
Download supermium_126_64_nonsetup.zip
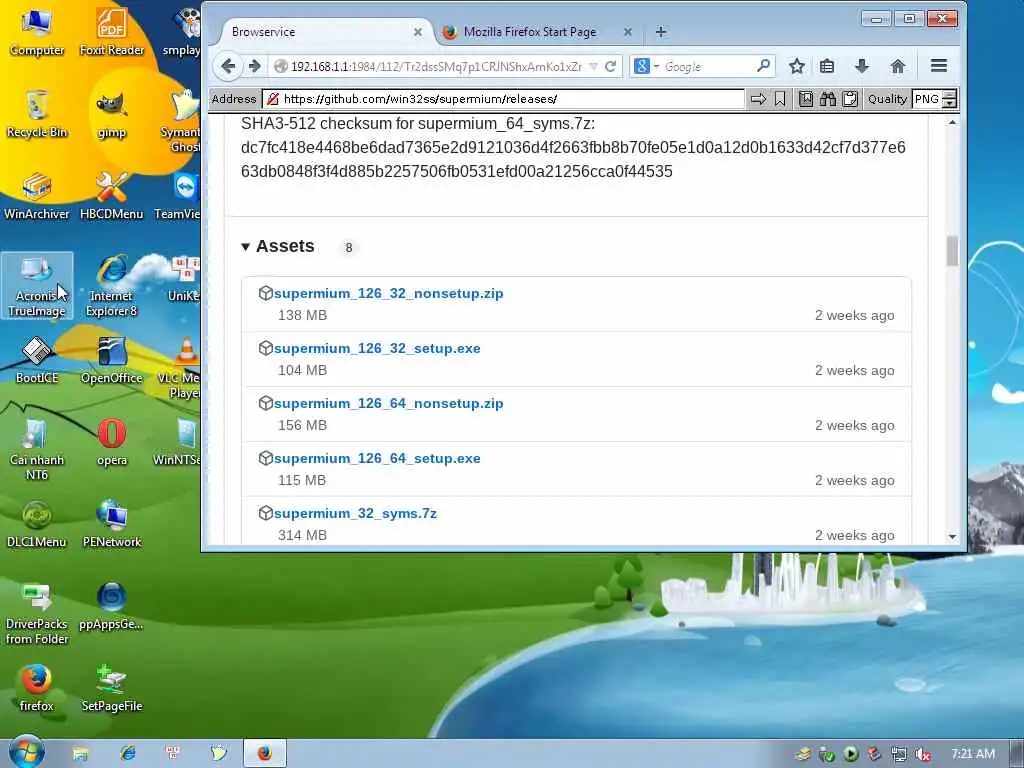pos(389,403)
